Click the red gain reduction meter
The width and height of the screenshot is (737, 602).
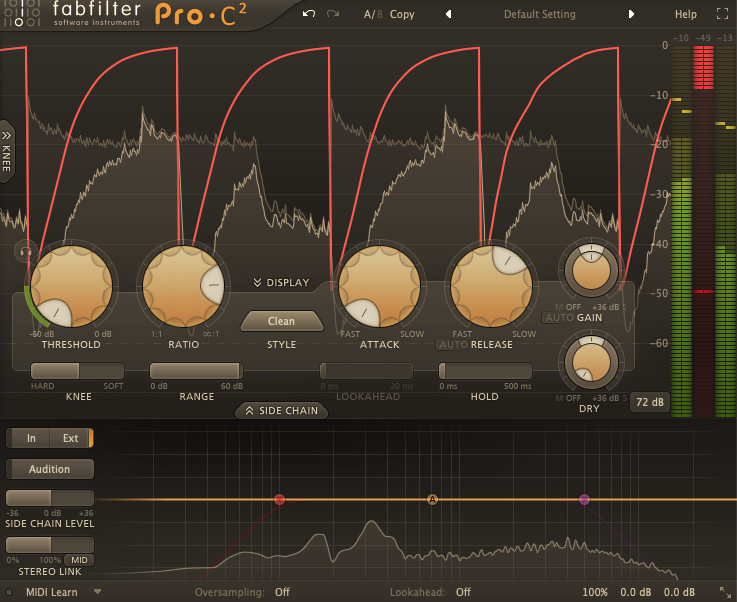pos(703,231)
